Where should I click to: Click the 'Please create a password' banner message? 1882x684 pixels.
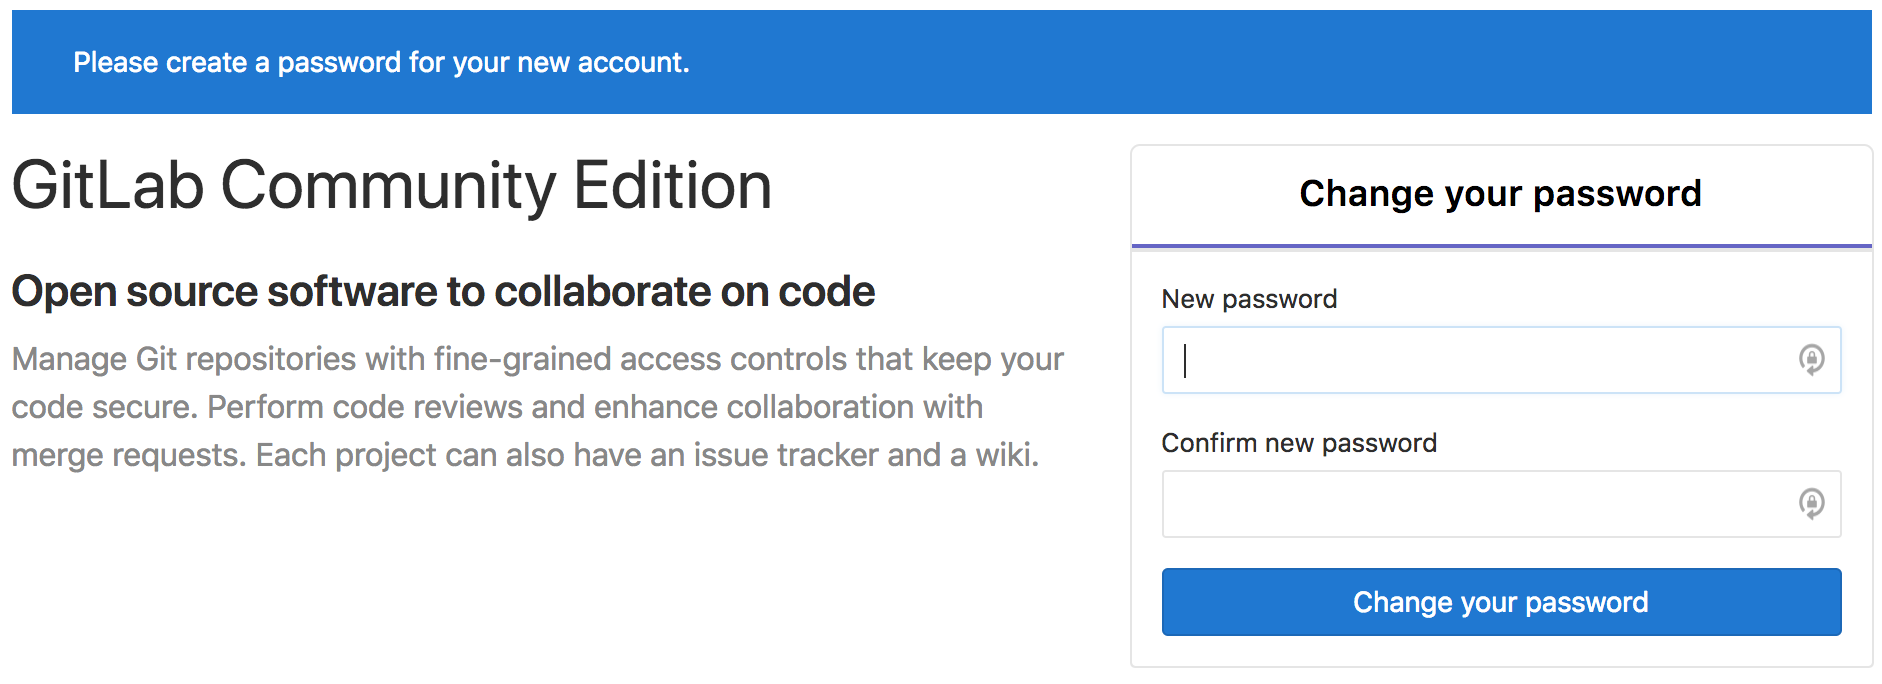pyautogui.click(x=381, y=63)
